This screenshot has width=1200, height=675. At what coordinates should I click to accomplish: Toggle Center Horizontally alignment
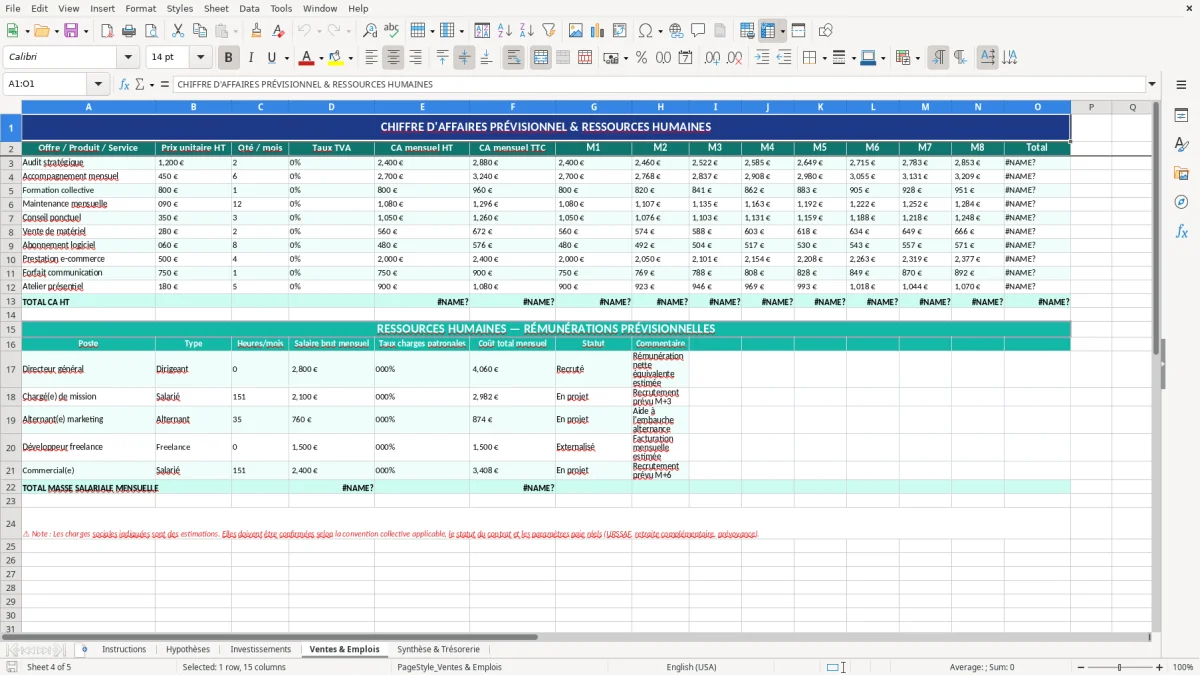[x=393, y=58]
